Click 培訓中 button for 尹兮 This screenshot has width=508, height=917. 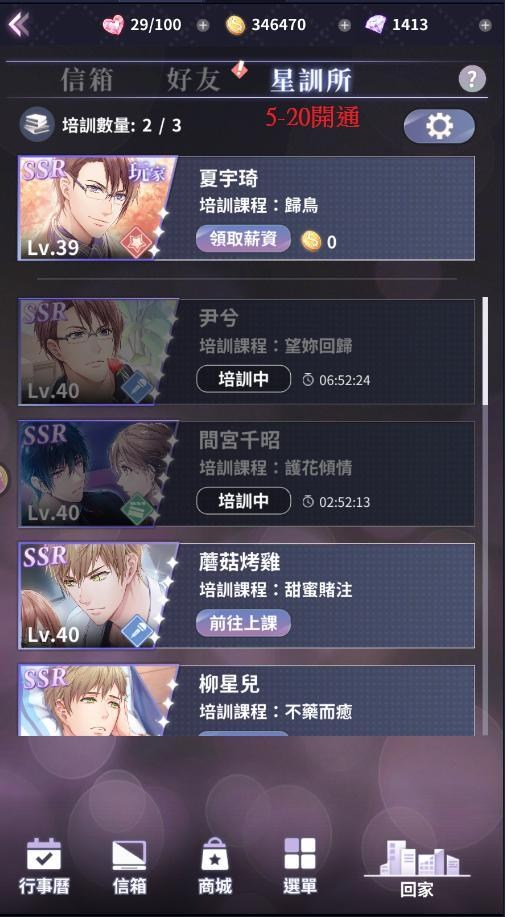(x=243, y=379)
